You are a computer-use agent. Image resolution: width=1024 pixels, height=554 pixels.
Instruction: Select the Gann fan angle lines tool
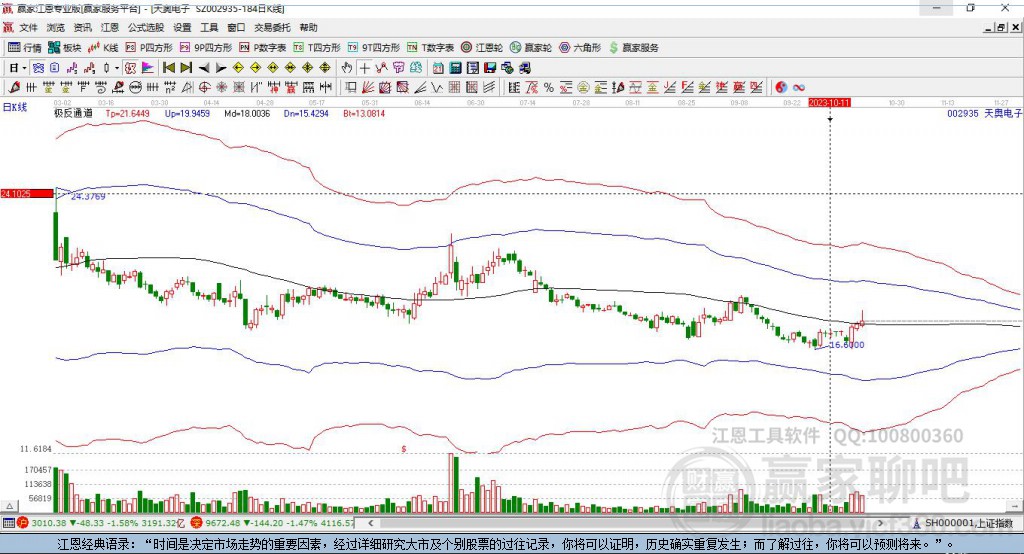[368, 88]
